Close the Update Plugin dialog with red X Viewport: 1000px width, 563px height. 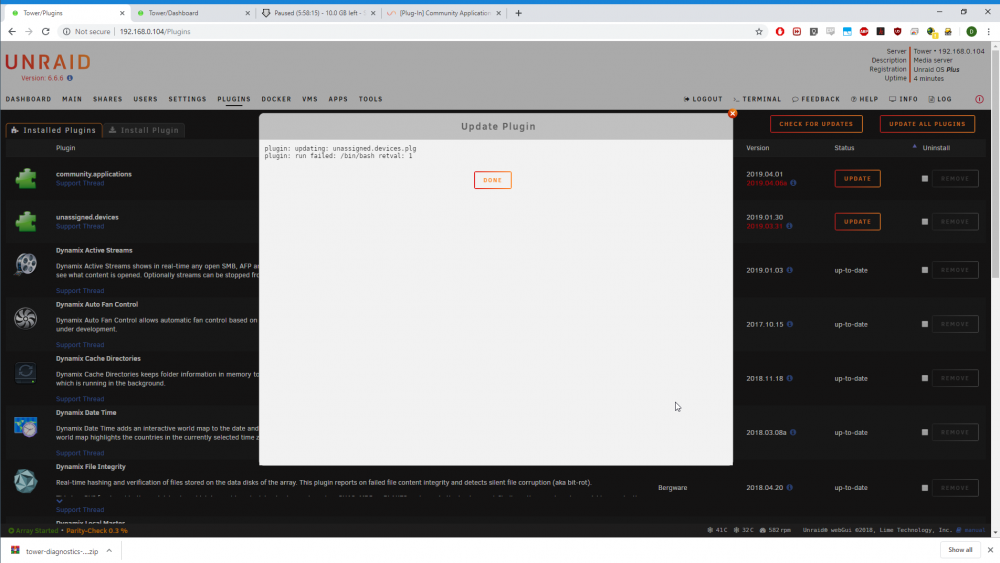point(732,113)
